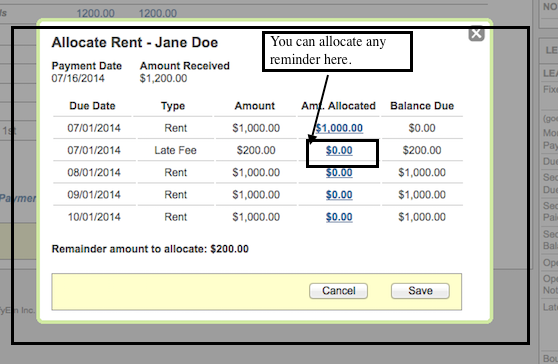Screen dimensions: 558x364
Task: Select the Amount Received $1,200.00 value
Action: click(x=163, y=78)
